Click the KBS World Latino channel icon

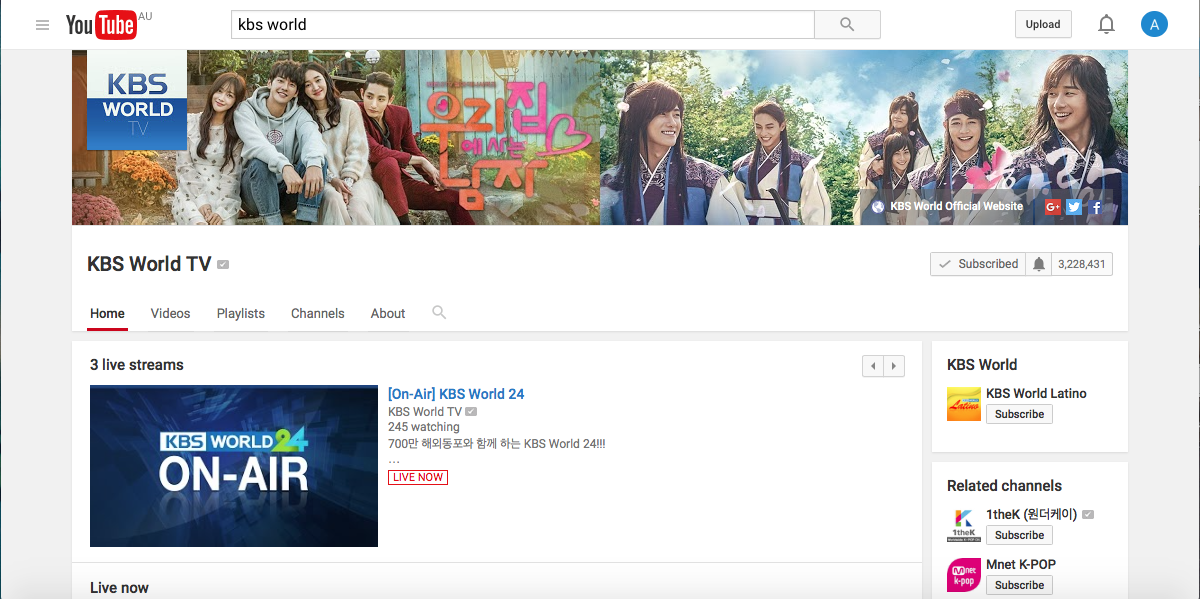964,404
